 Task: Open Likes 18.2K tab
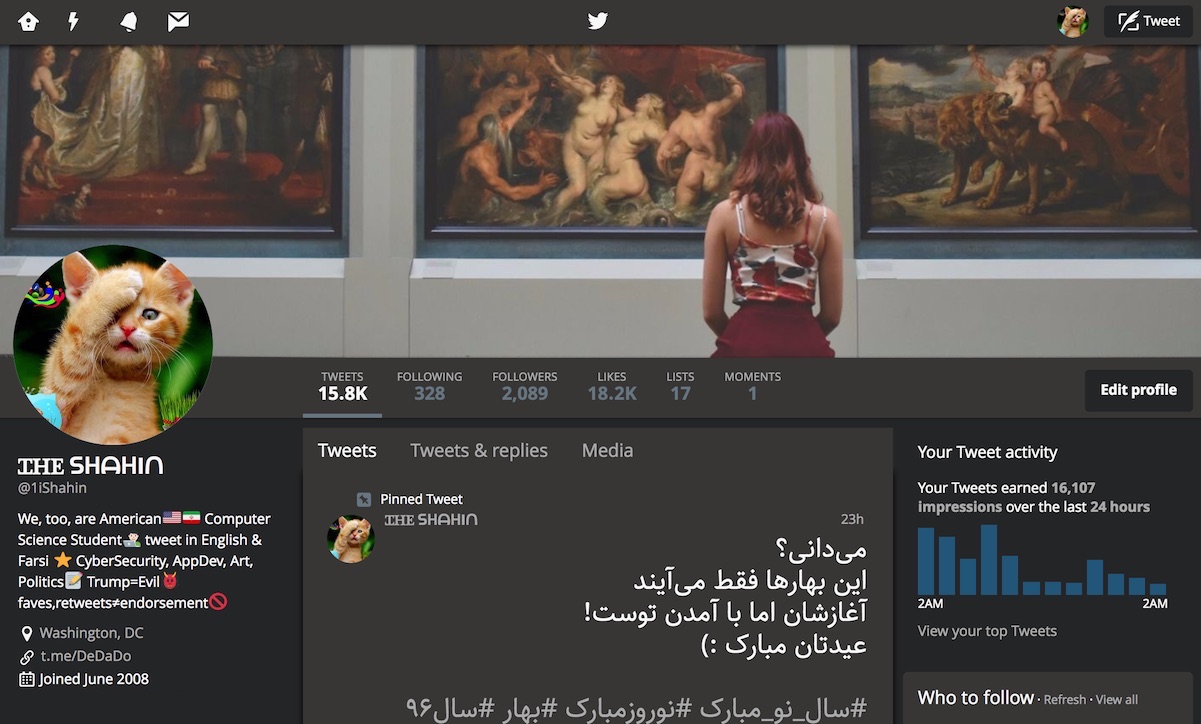612,386
